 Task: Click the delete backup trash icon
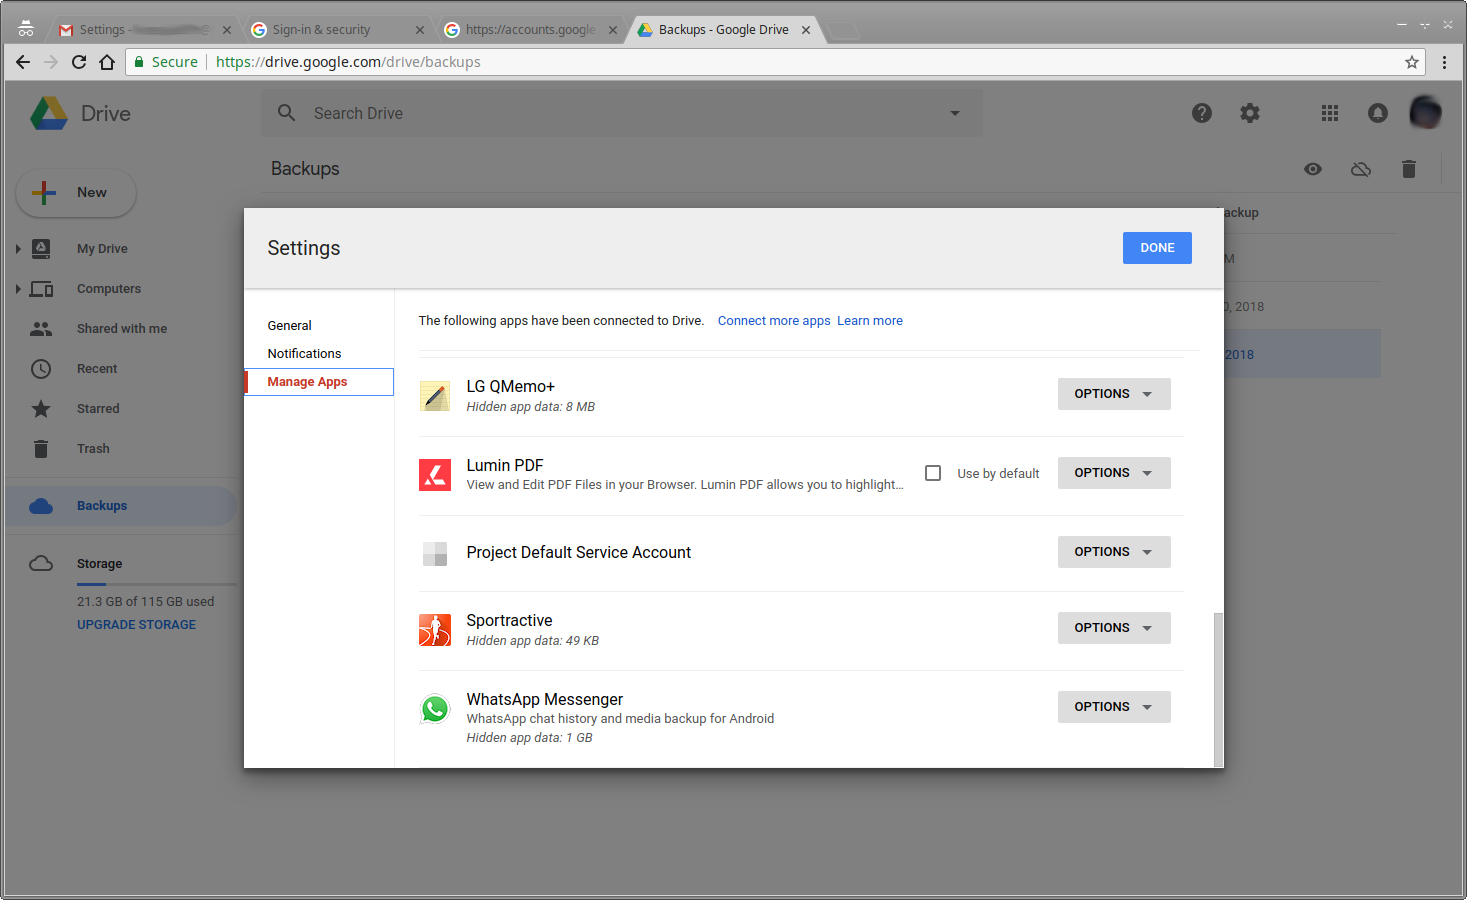1409,169
